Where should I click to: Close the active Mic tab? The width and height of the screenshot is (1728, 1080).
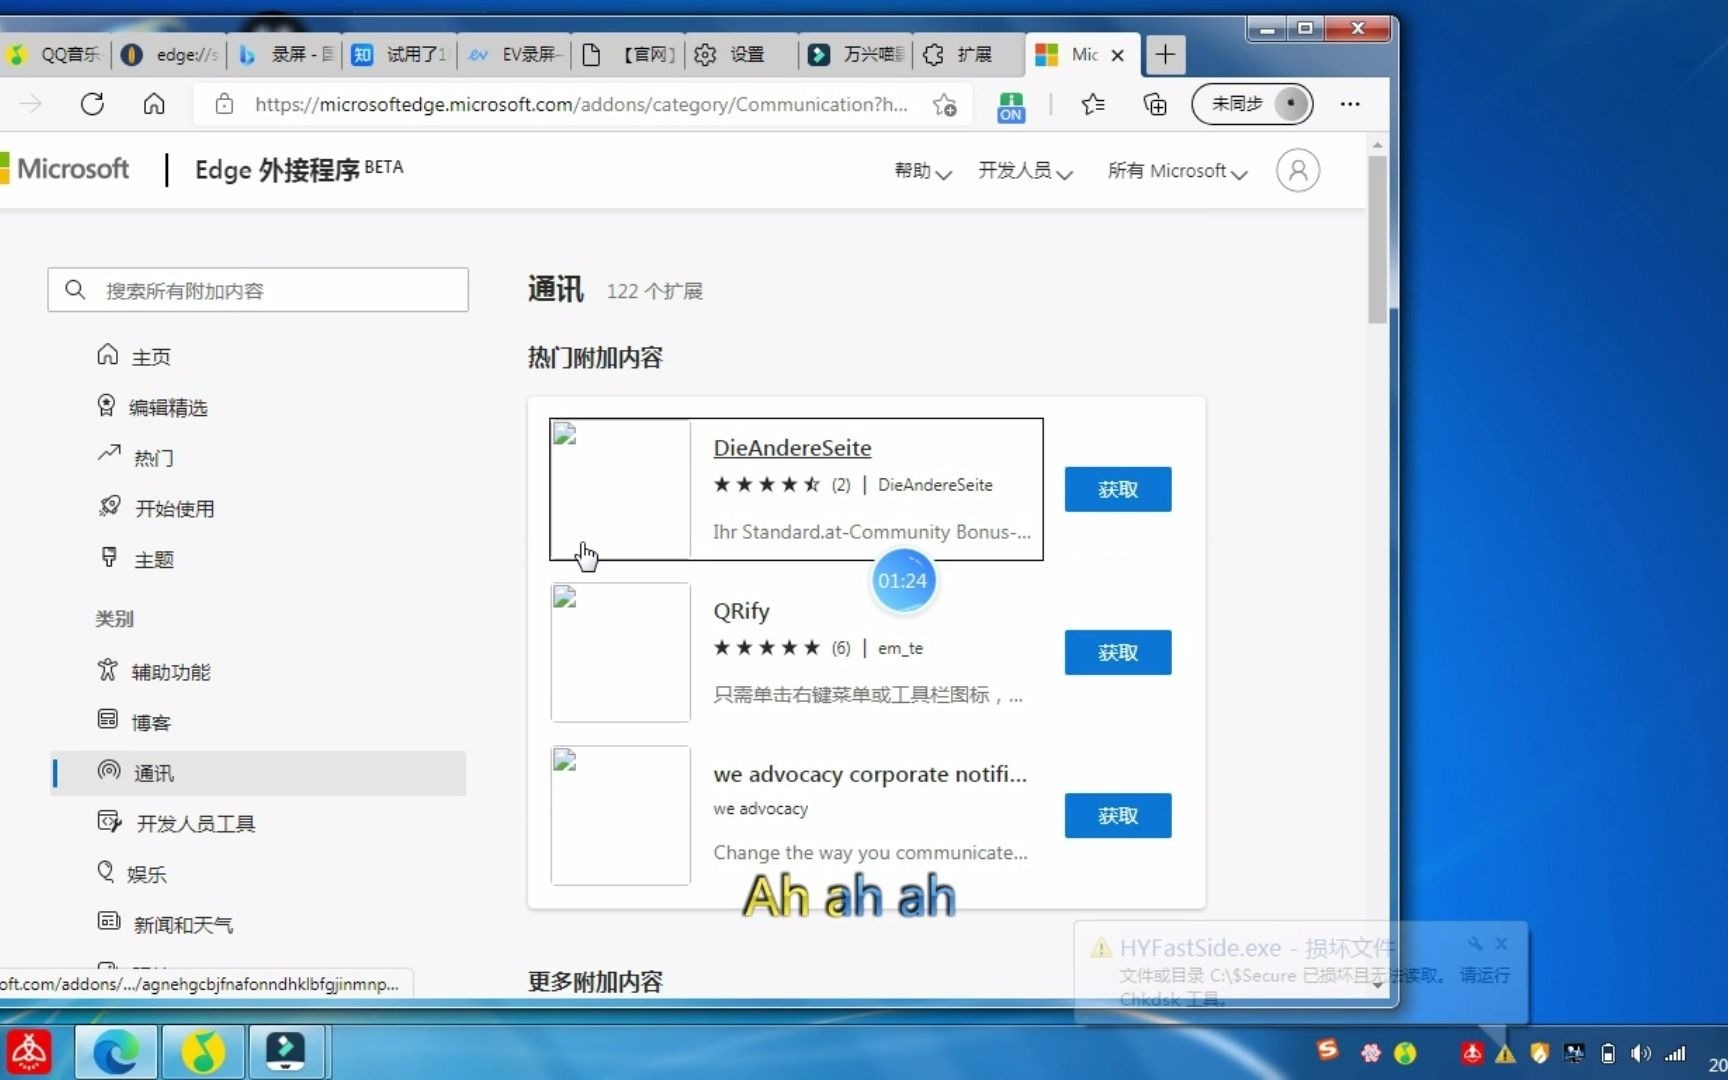tap(1118, 55)
